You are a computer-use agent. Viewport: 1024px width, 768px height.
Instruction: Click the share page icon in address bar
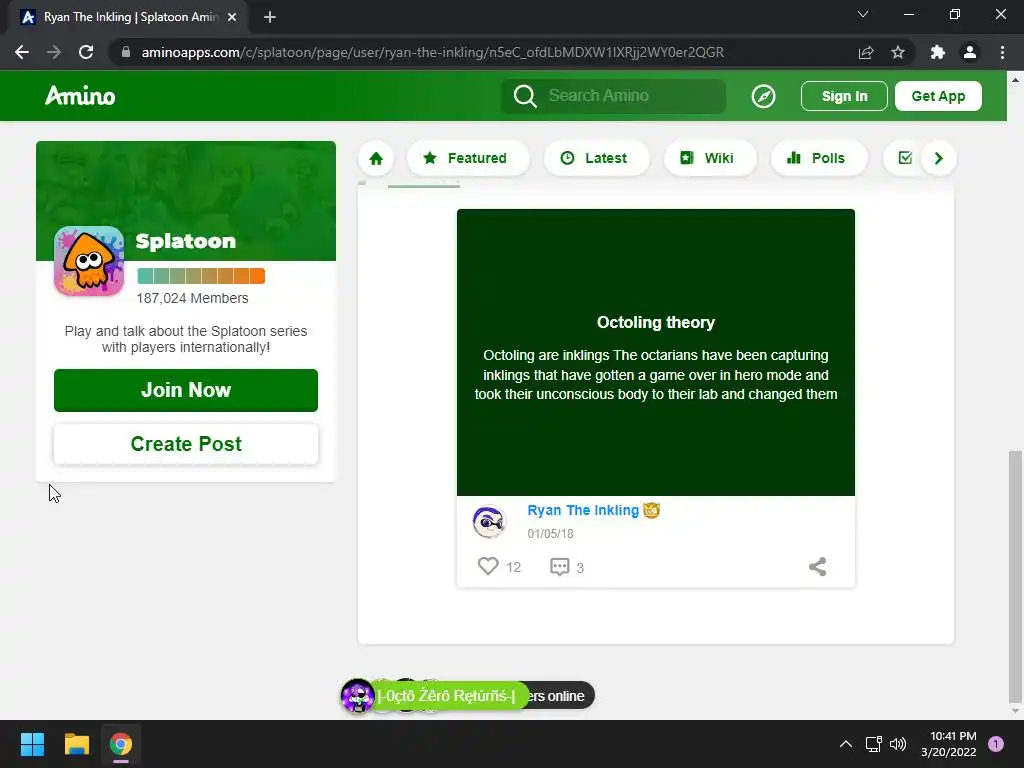coord(866,52)
